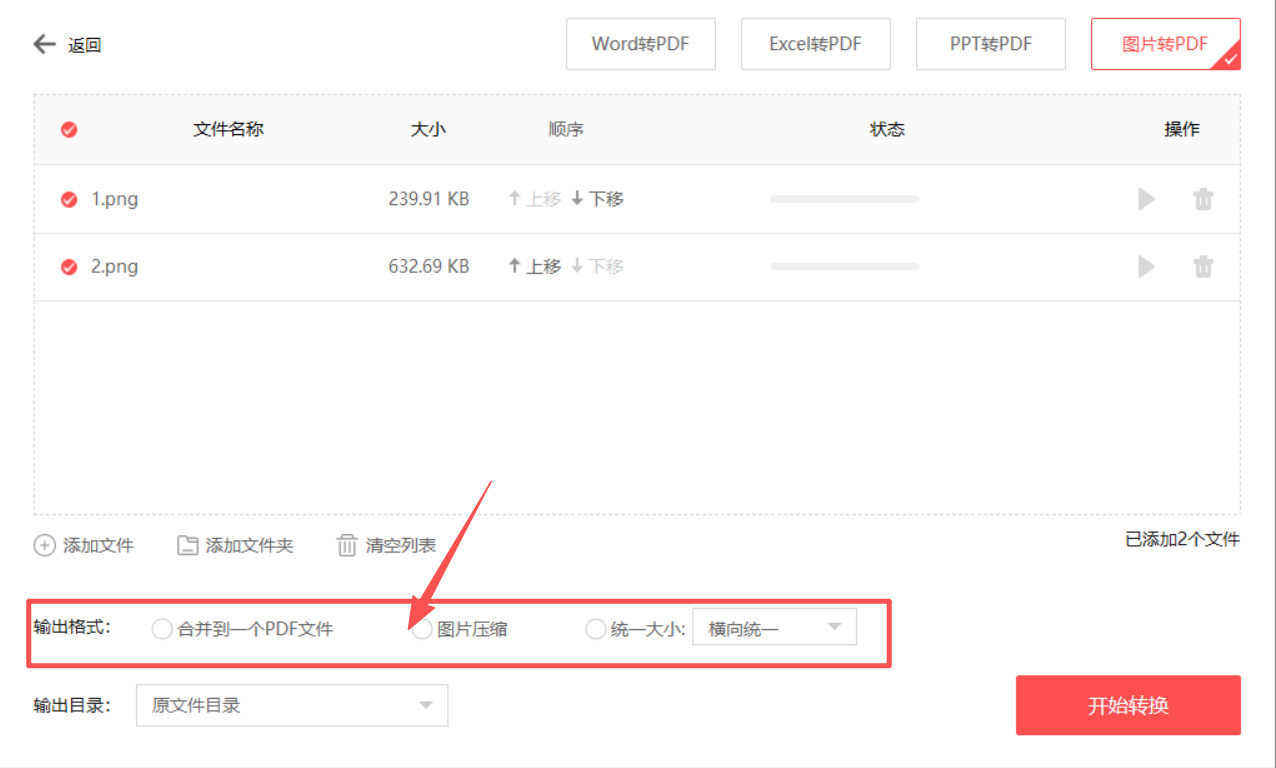Click the 239.91 KB size value
Viewport: 1276px width, 768px height.
[x=429, y=199]
